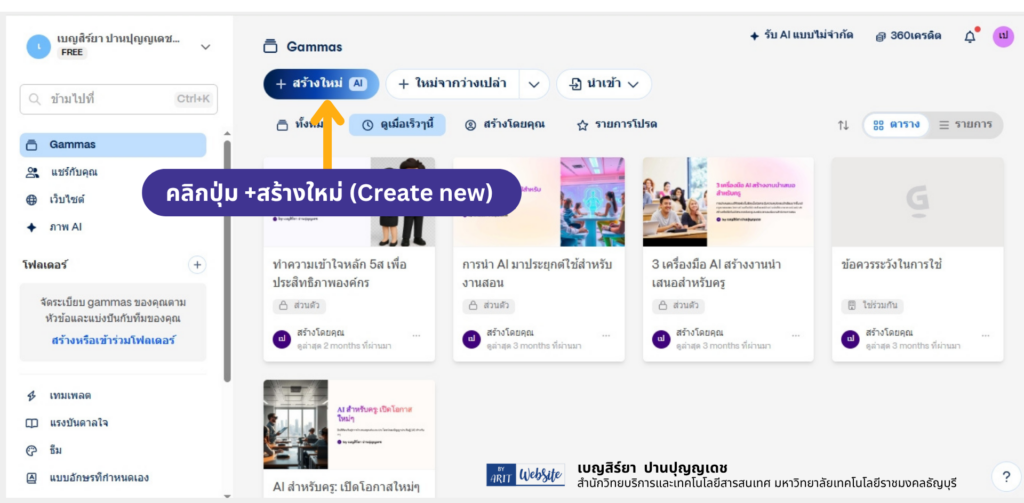The width and height of the screenshot is (1024, 503).
Task: Open more options on ข้อควรระวังในการใช้ card
Action: 985,336
